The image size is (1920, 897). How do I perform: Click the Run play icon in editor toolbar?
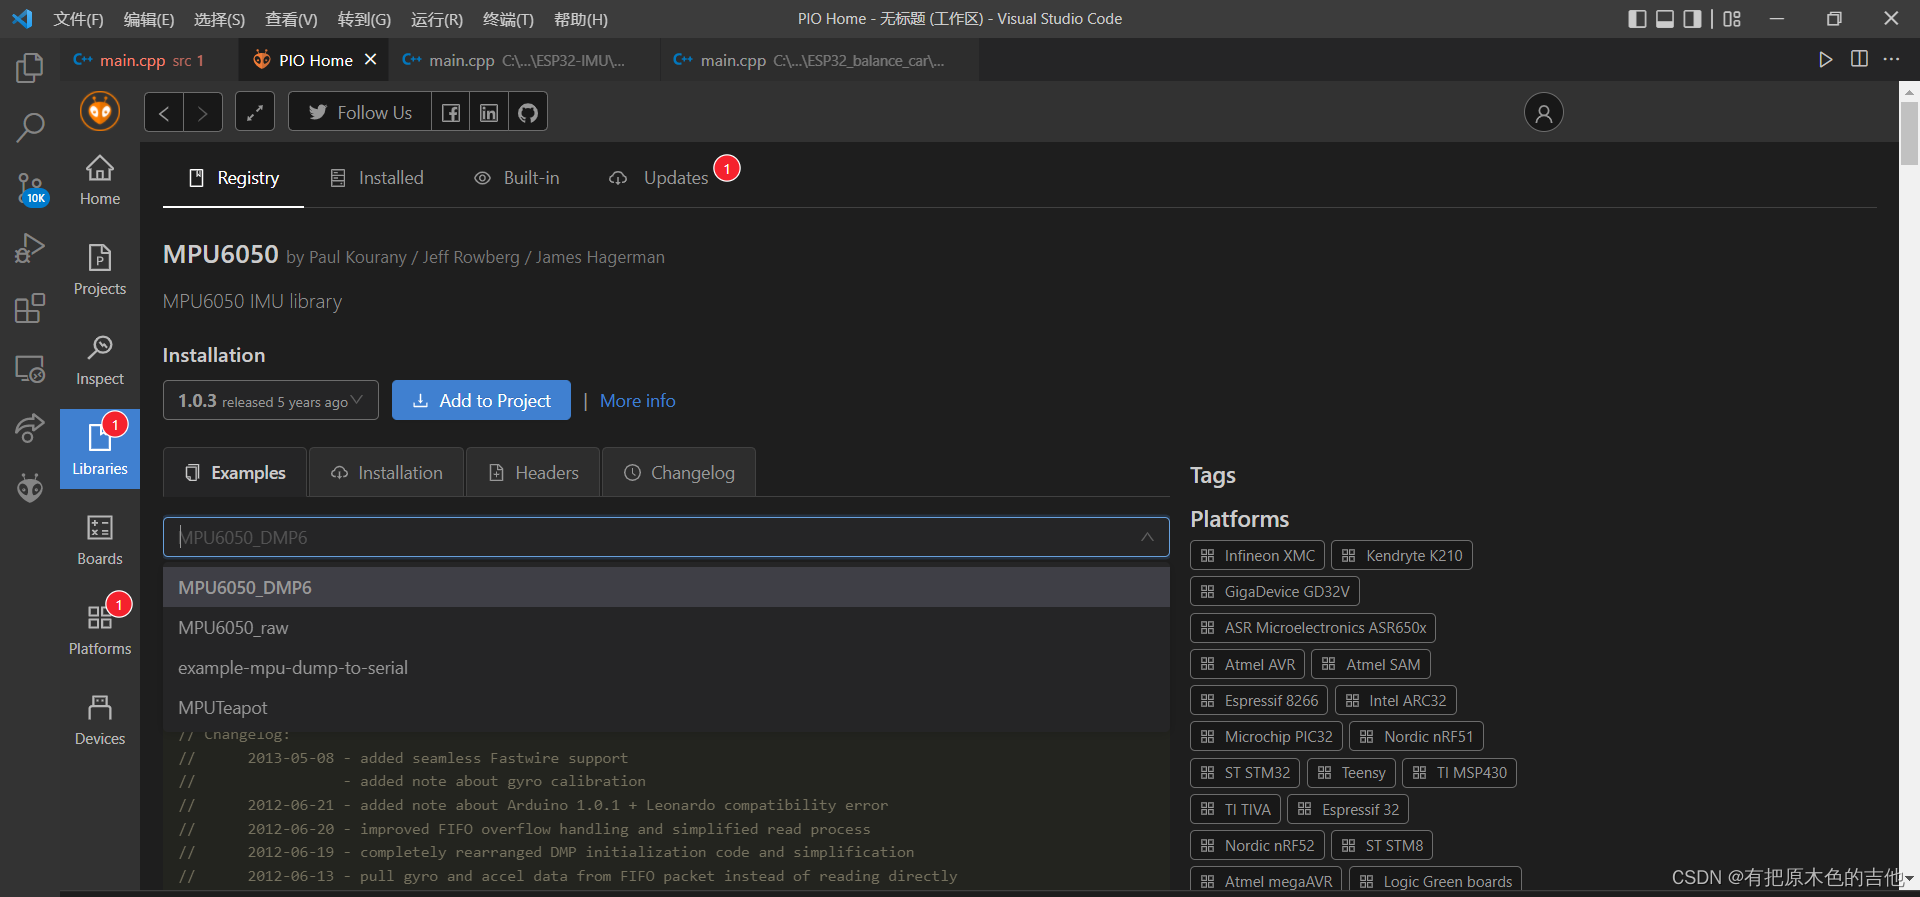1825,59
